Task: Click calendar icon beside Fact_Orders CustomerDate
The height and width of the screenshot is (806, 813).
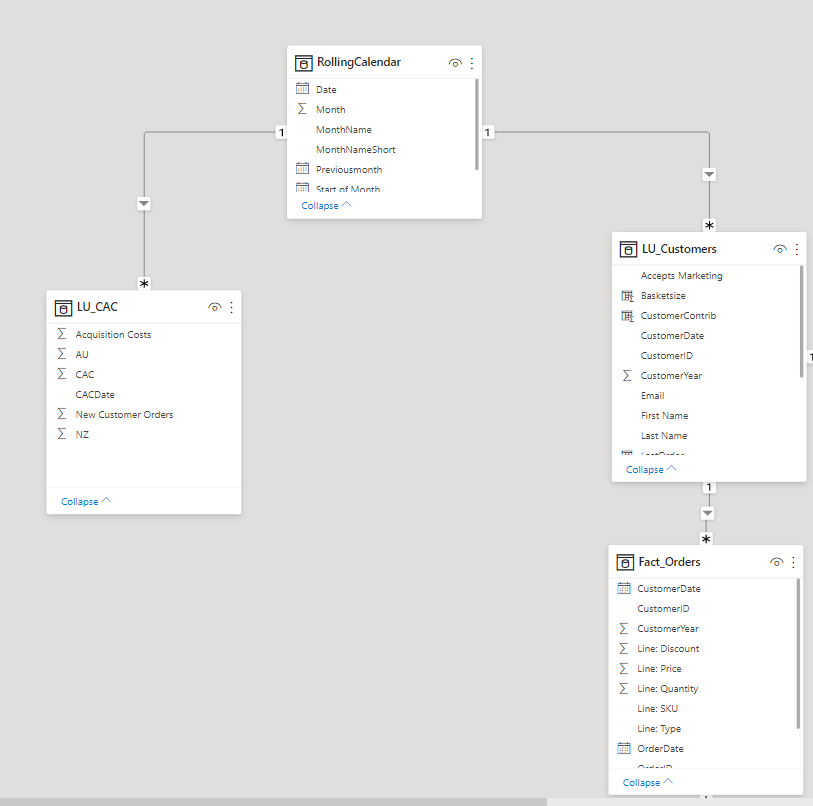Action: point(624,588)
